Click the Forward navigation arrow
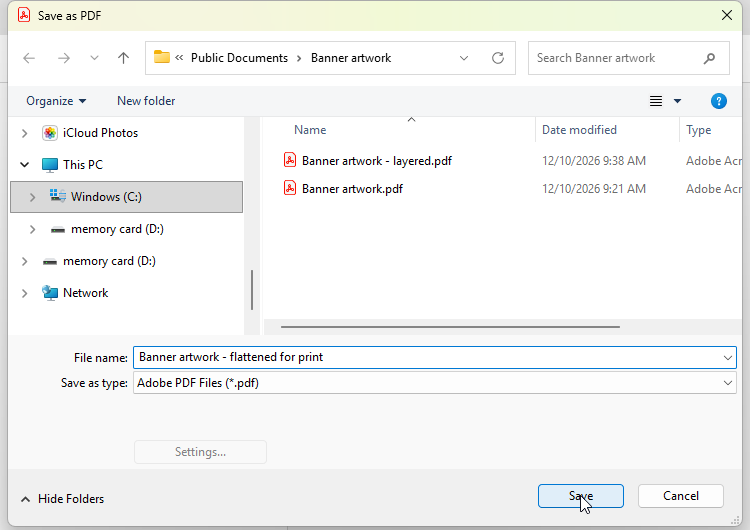 pyautogui.click(x=64, y=58)
